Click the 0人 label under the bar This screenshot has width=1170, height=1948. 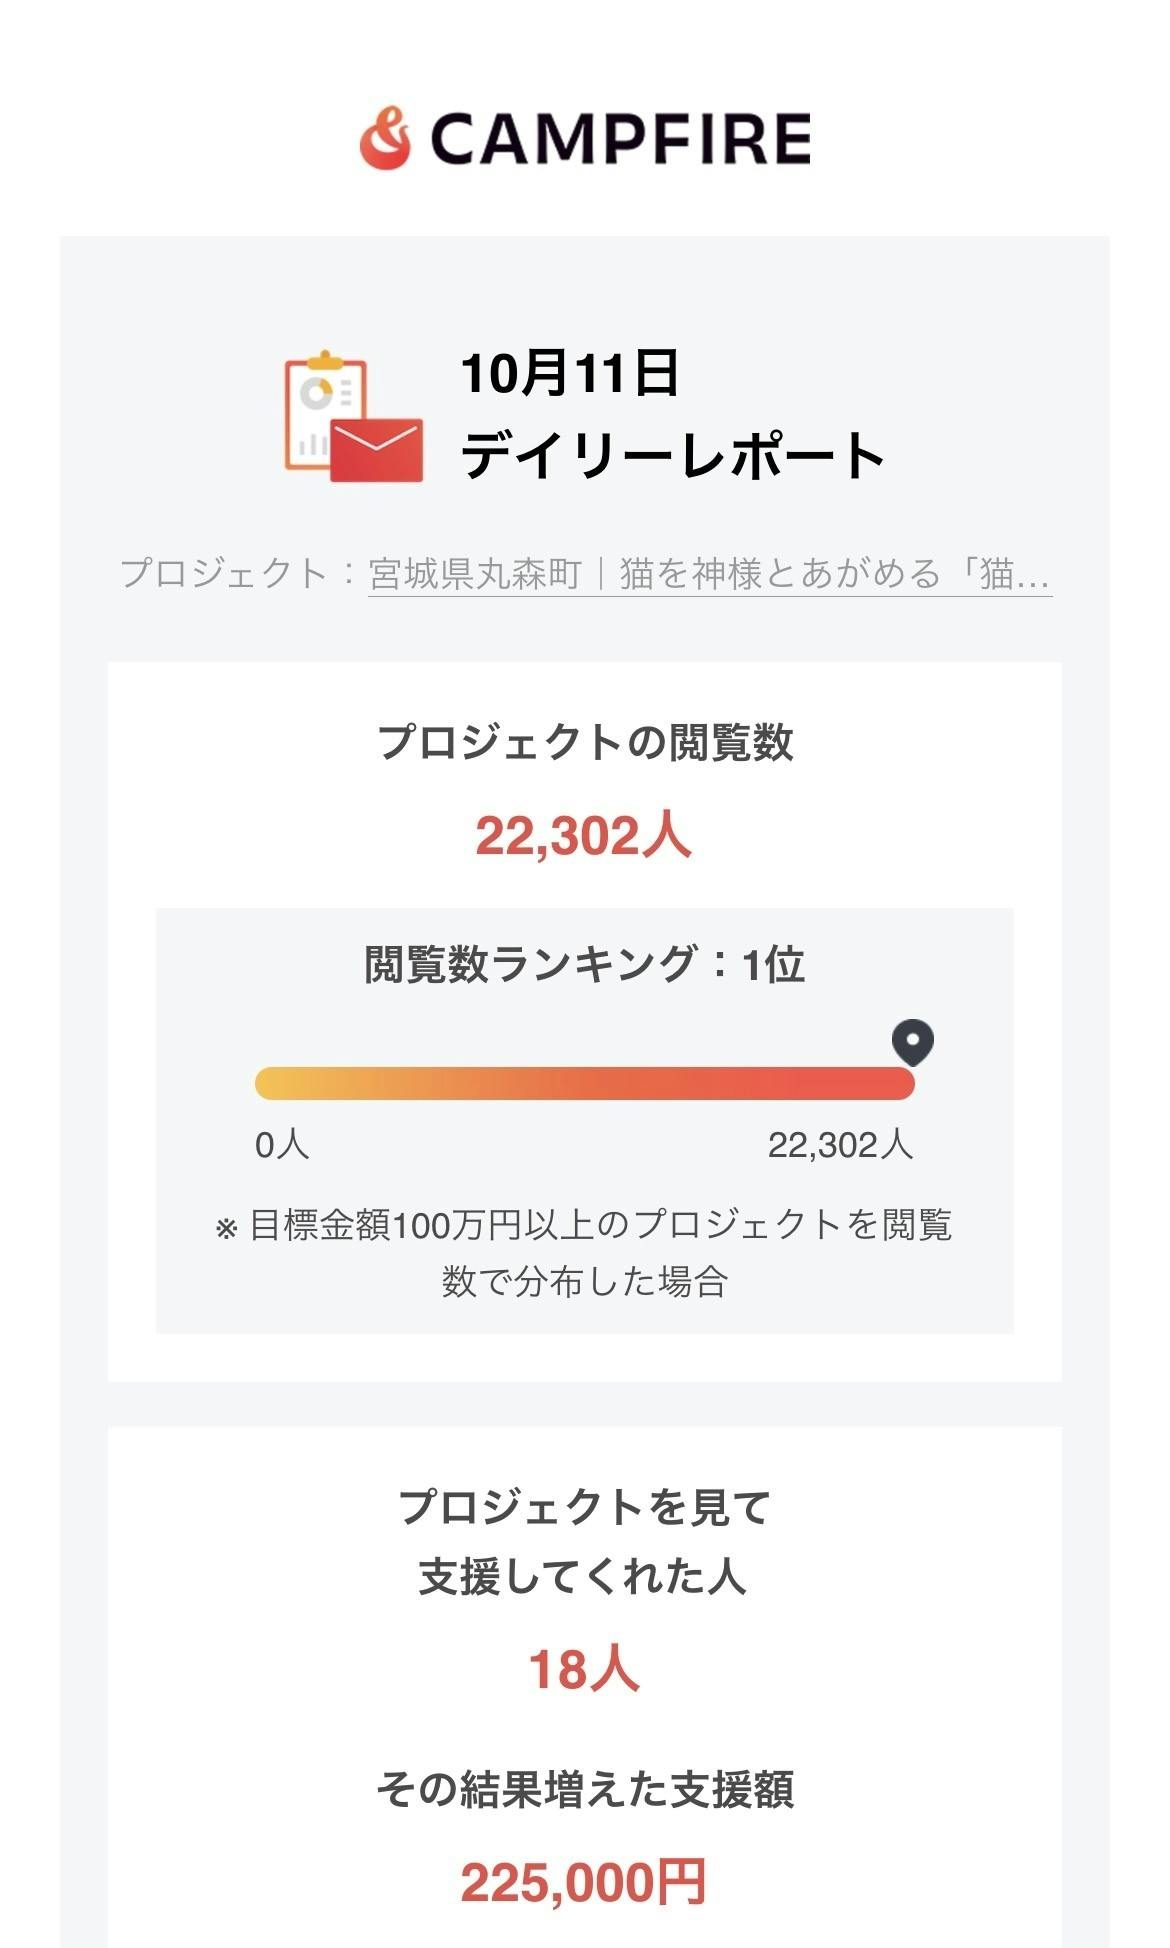pos(282,1145)
